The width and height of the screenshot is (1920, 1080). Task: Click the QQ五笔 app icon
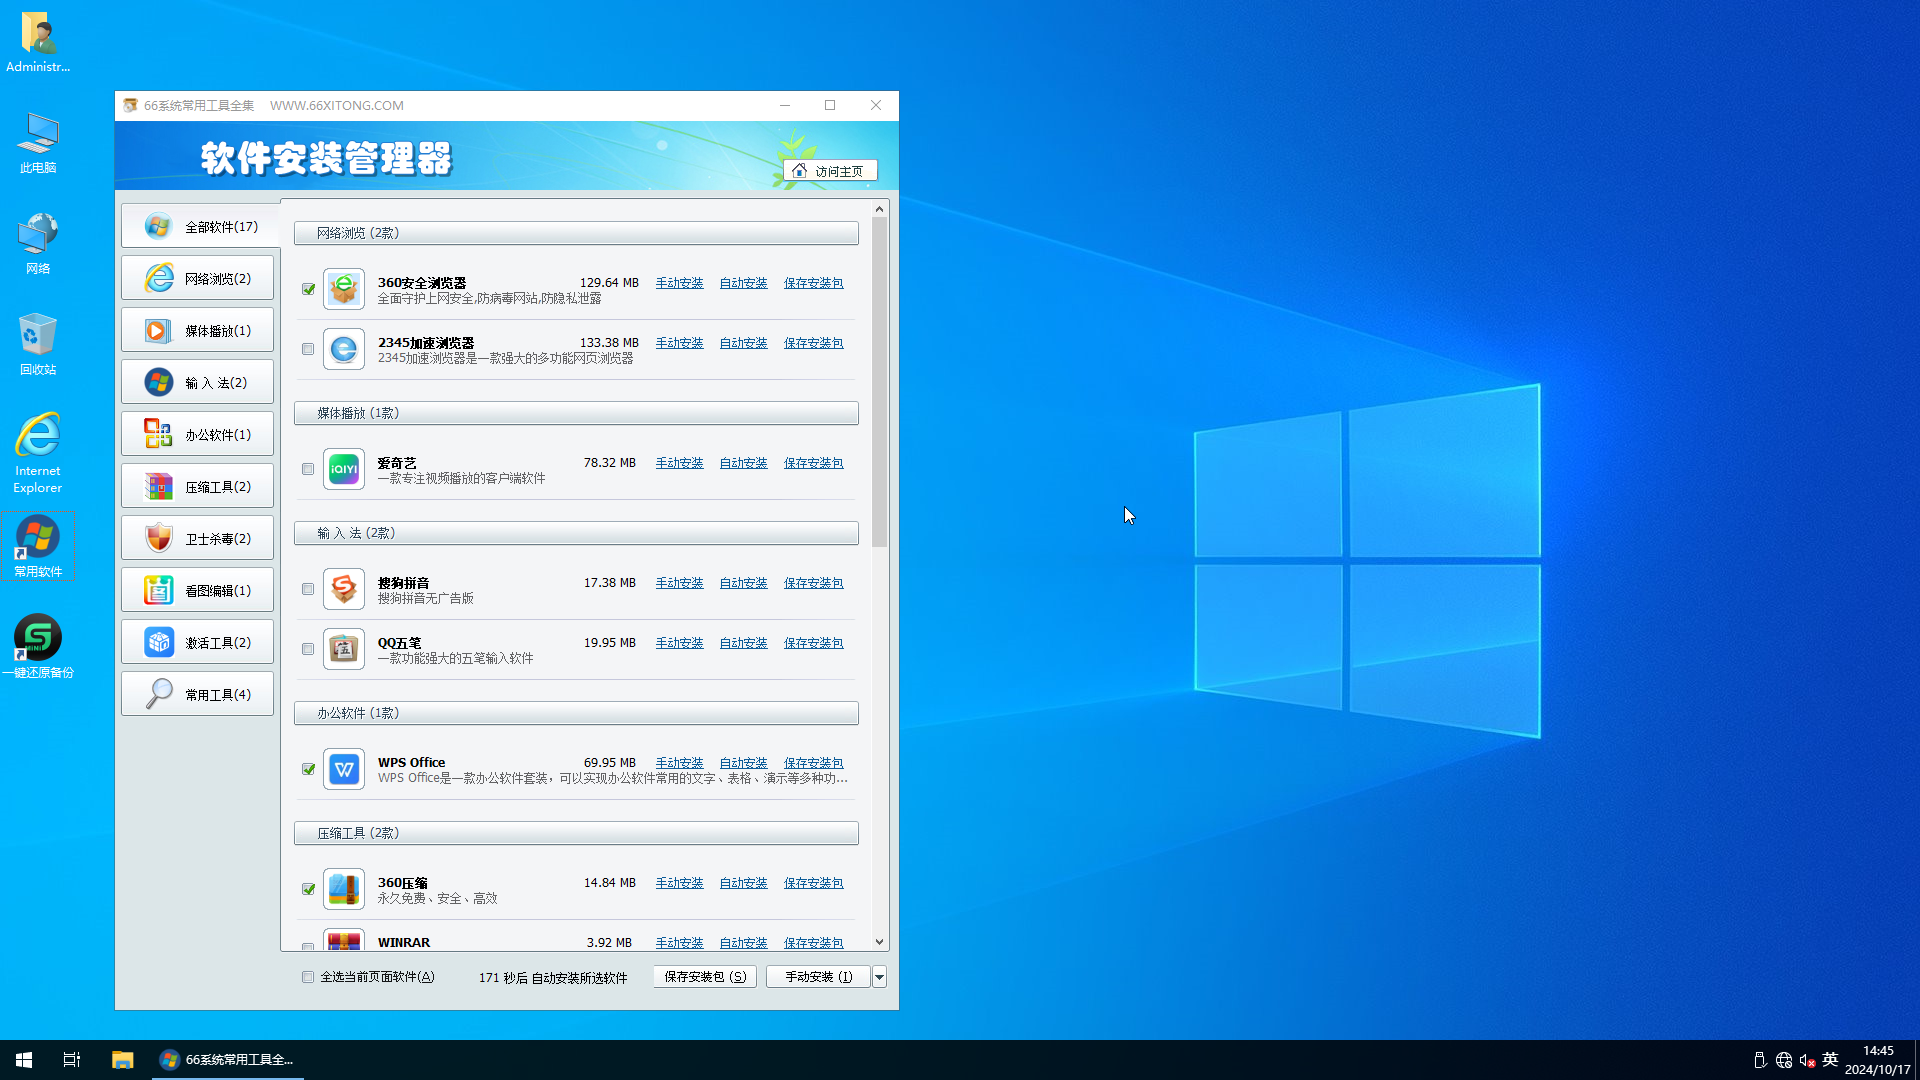pos(343,649)
